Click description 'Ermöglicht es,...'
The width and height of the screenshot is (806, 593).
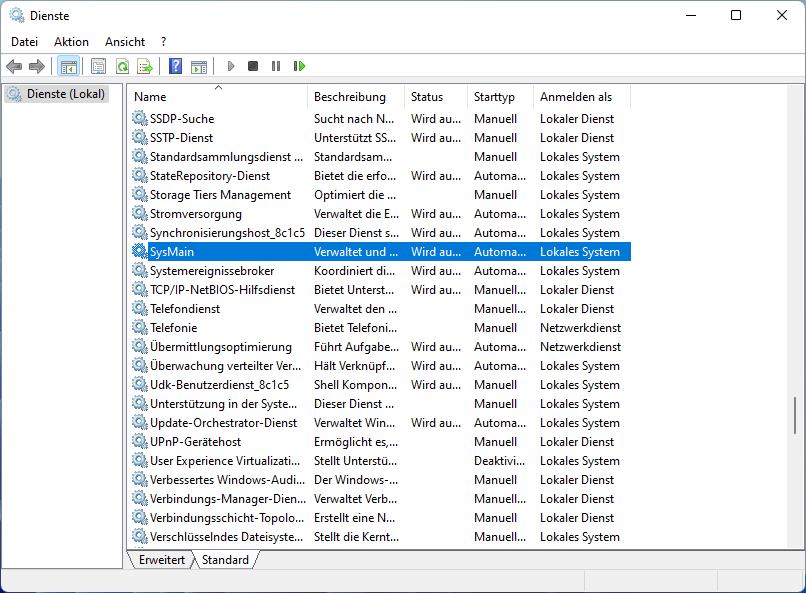tap(356, 442)
